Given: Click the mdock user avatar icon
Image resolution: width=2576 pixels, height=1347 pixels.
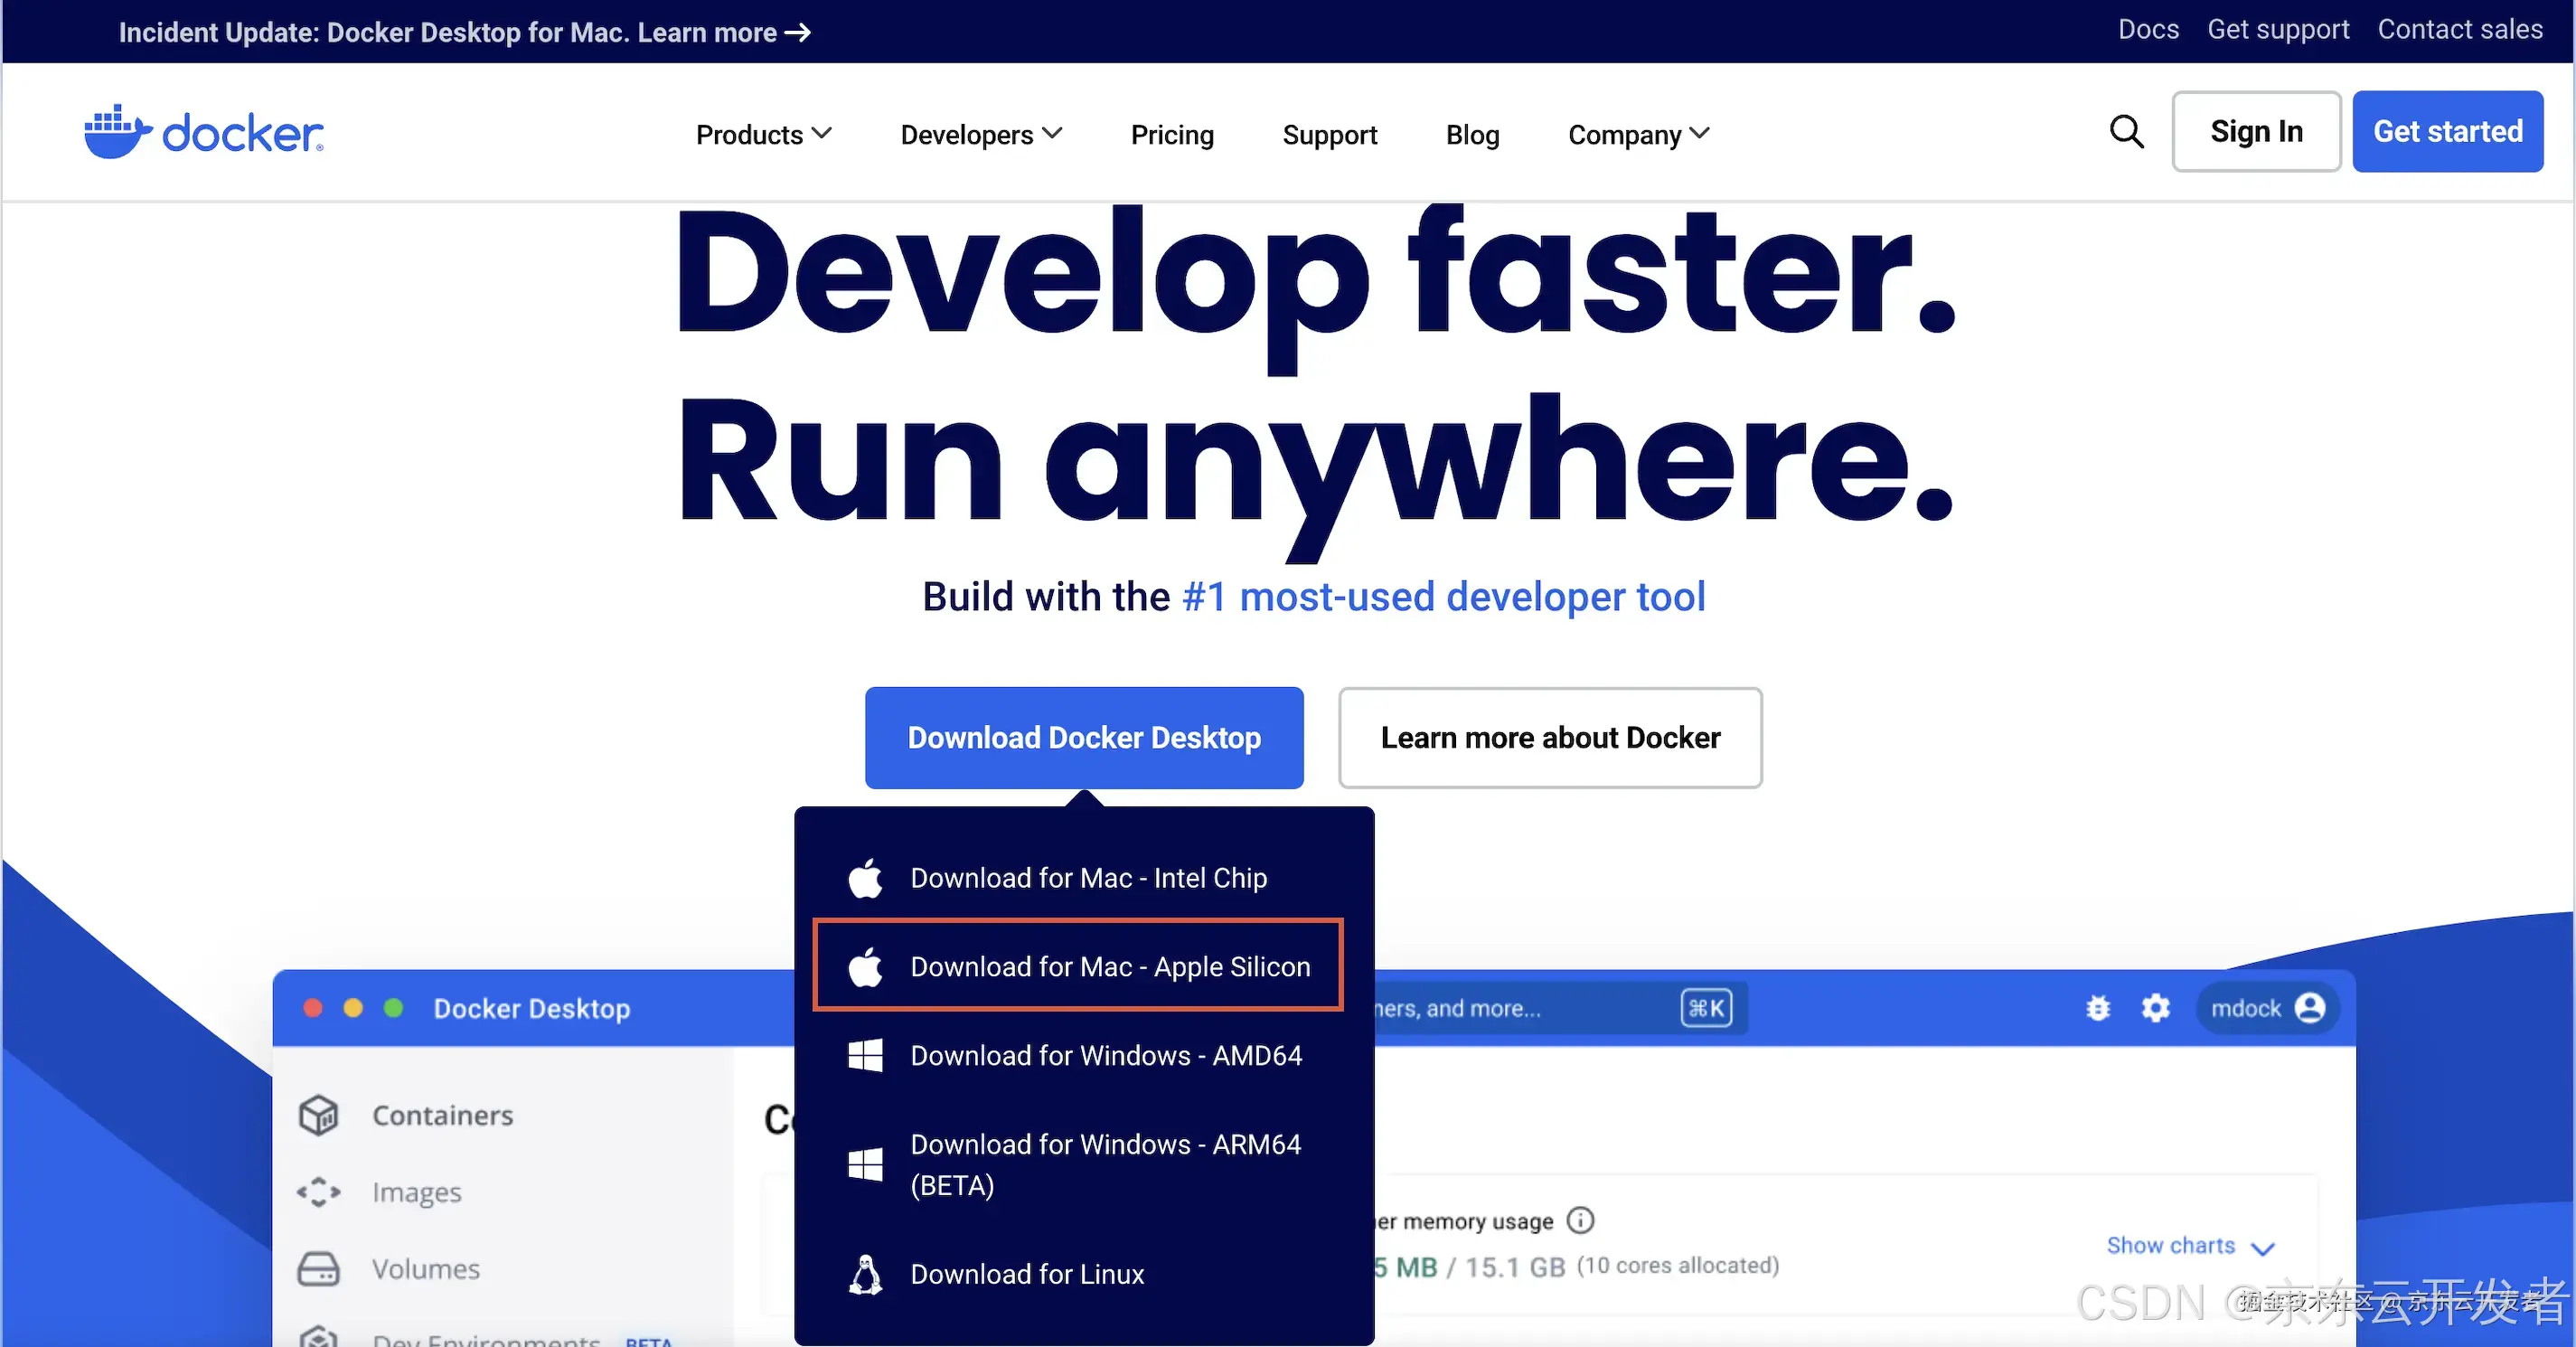Looking at the screenshot, I should (x=2309, y=1008).
